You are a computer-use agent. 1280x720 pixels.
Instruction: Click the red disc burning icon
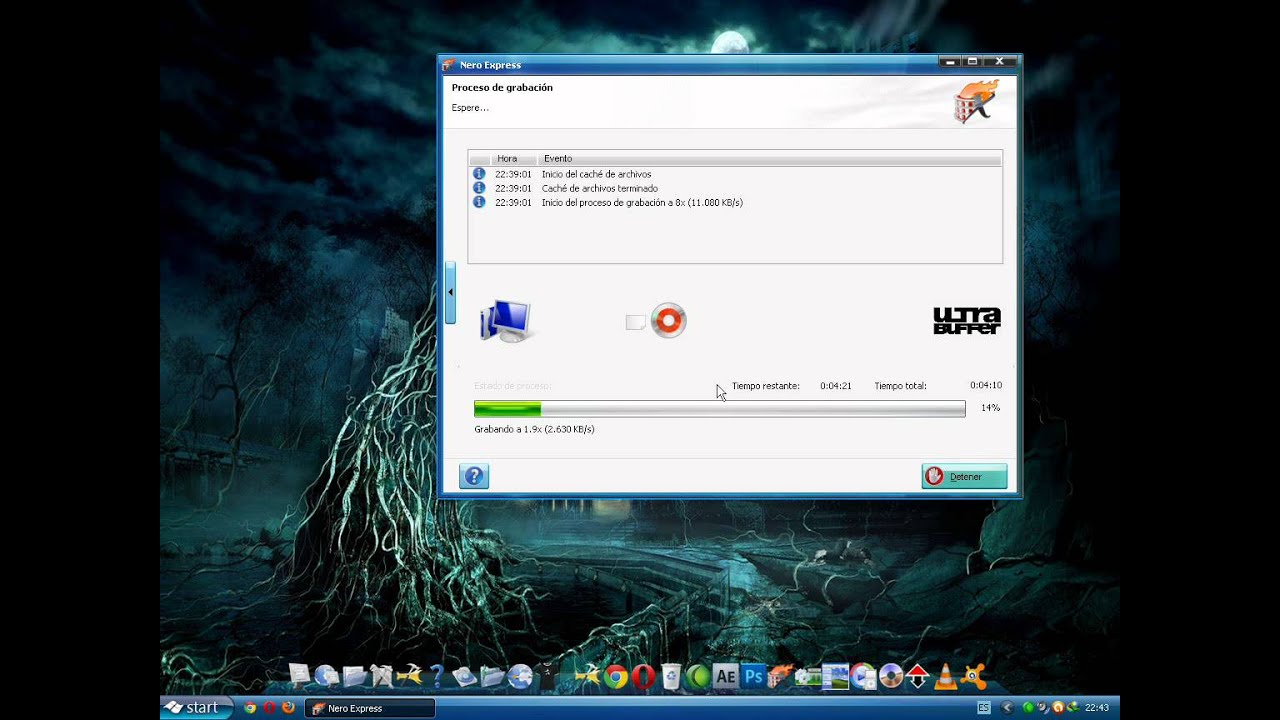668,320
